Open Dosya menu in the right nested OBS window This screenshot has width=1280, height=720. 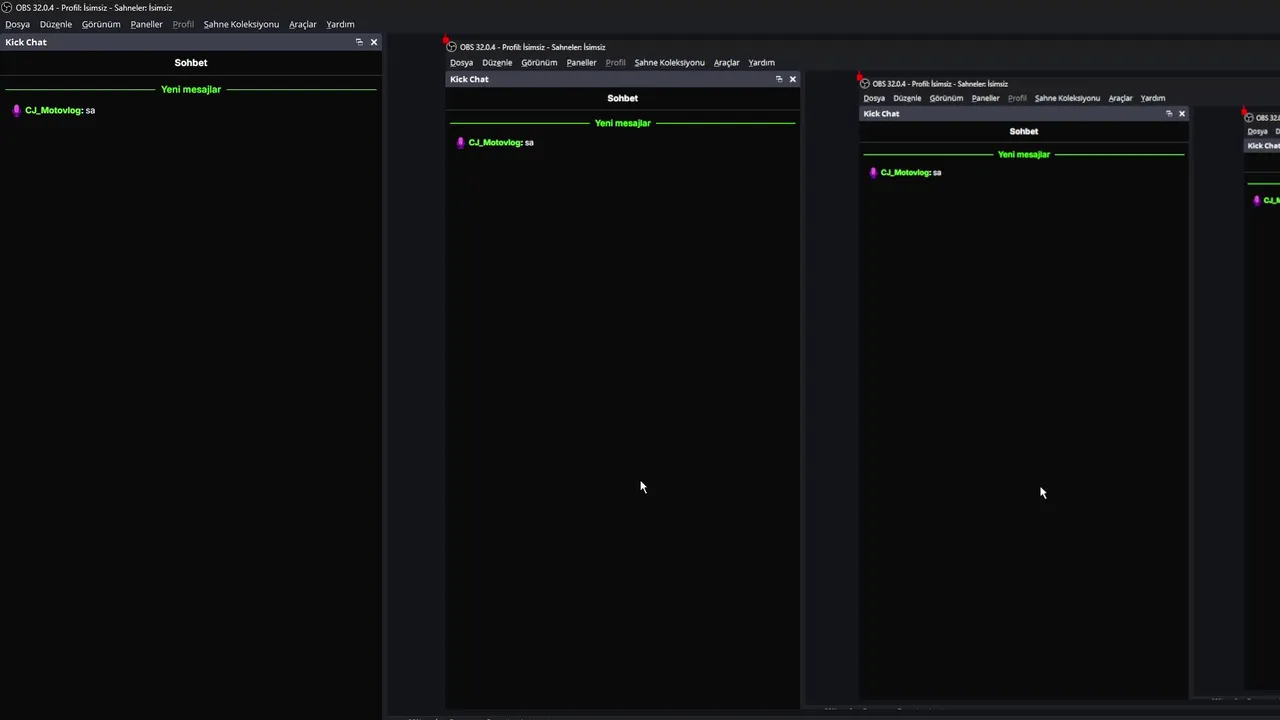pyautogui.click(x=874, y=98)
